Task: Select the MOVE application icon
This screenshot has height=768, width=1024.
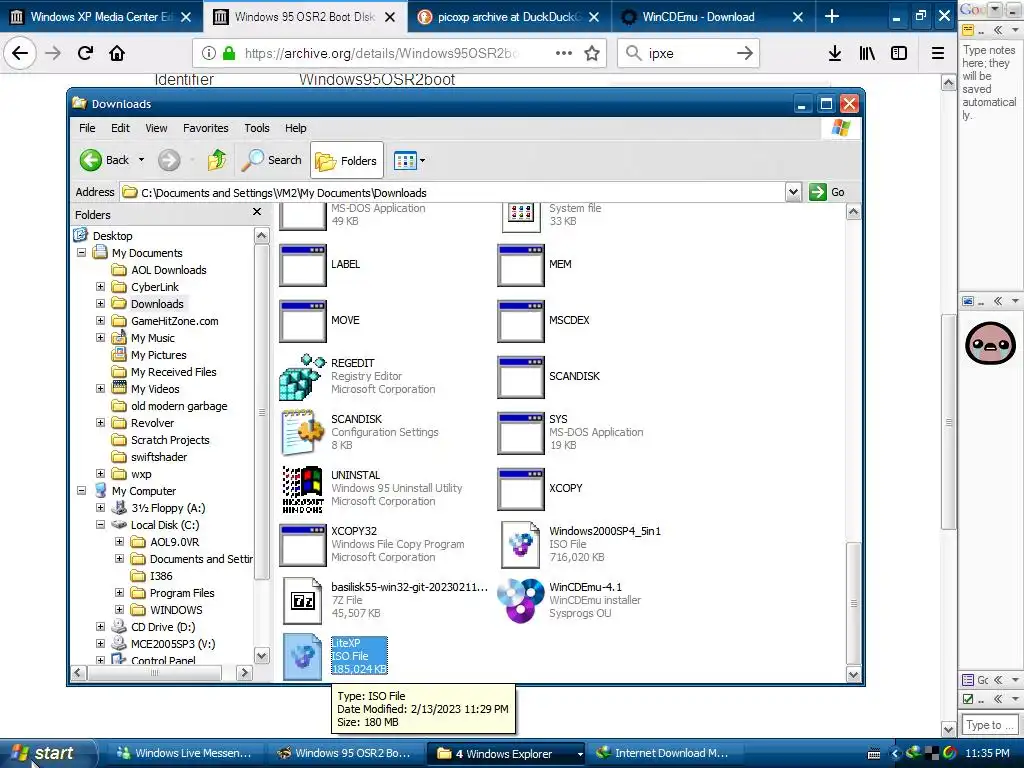Action: (x=303, y=321)
